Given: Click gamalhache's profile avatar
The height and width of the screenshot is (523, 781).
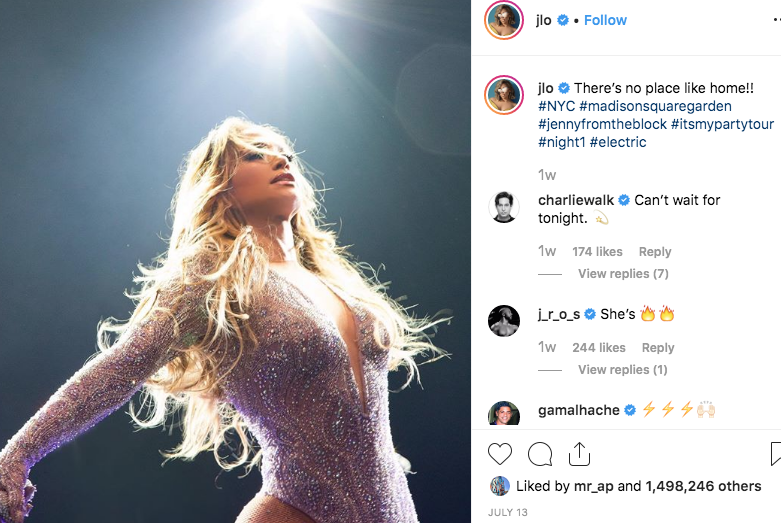Looking at the screenshot, I should pyautogui.click(x=504, y=413).
